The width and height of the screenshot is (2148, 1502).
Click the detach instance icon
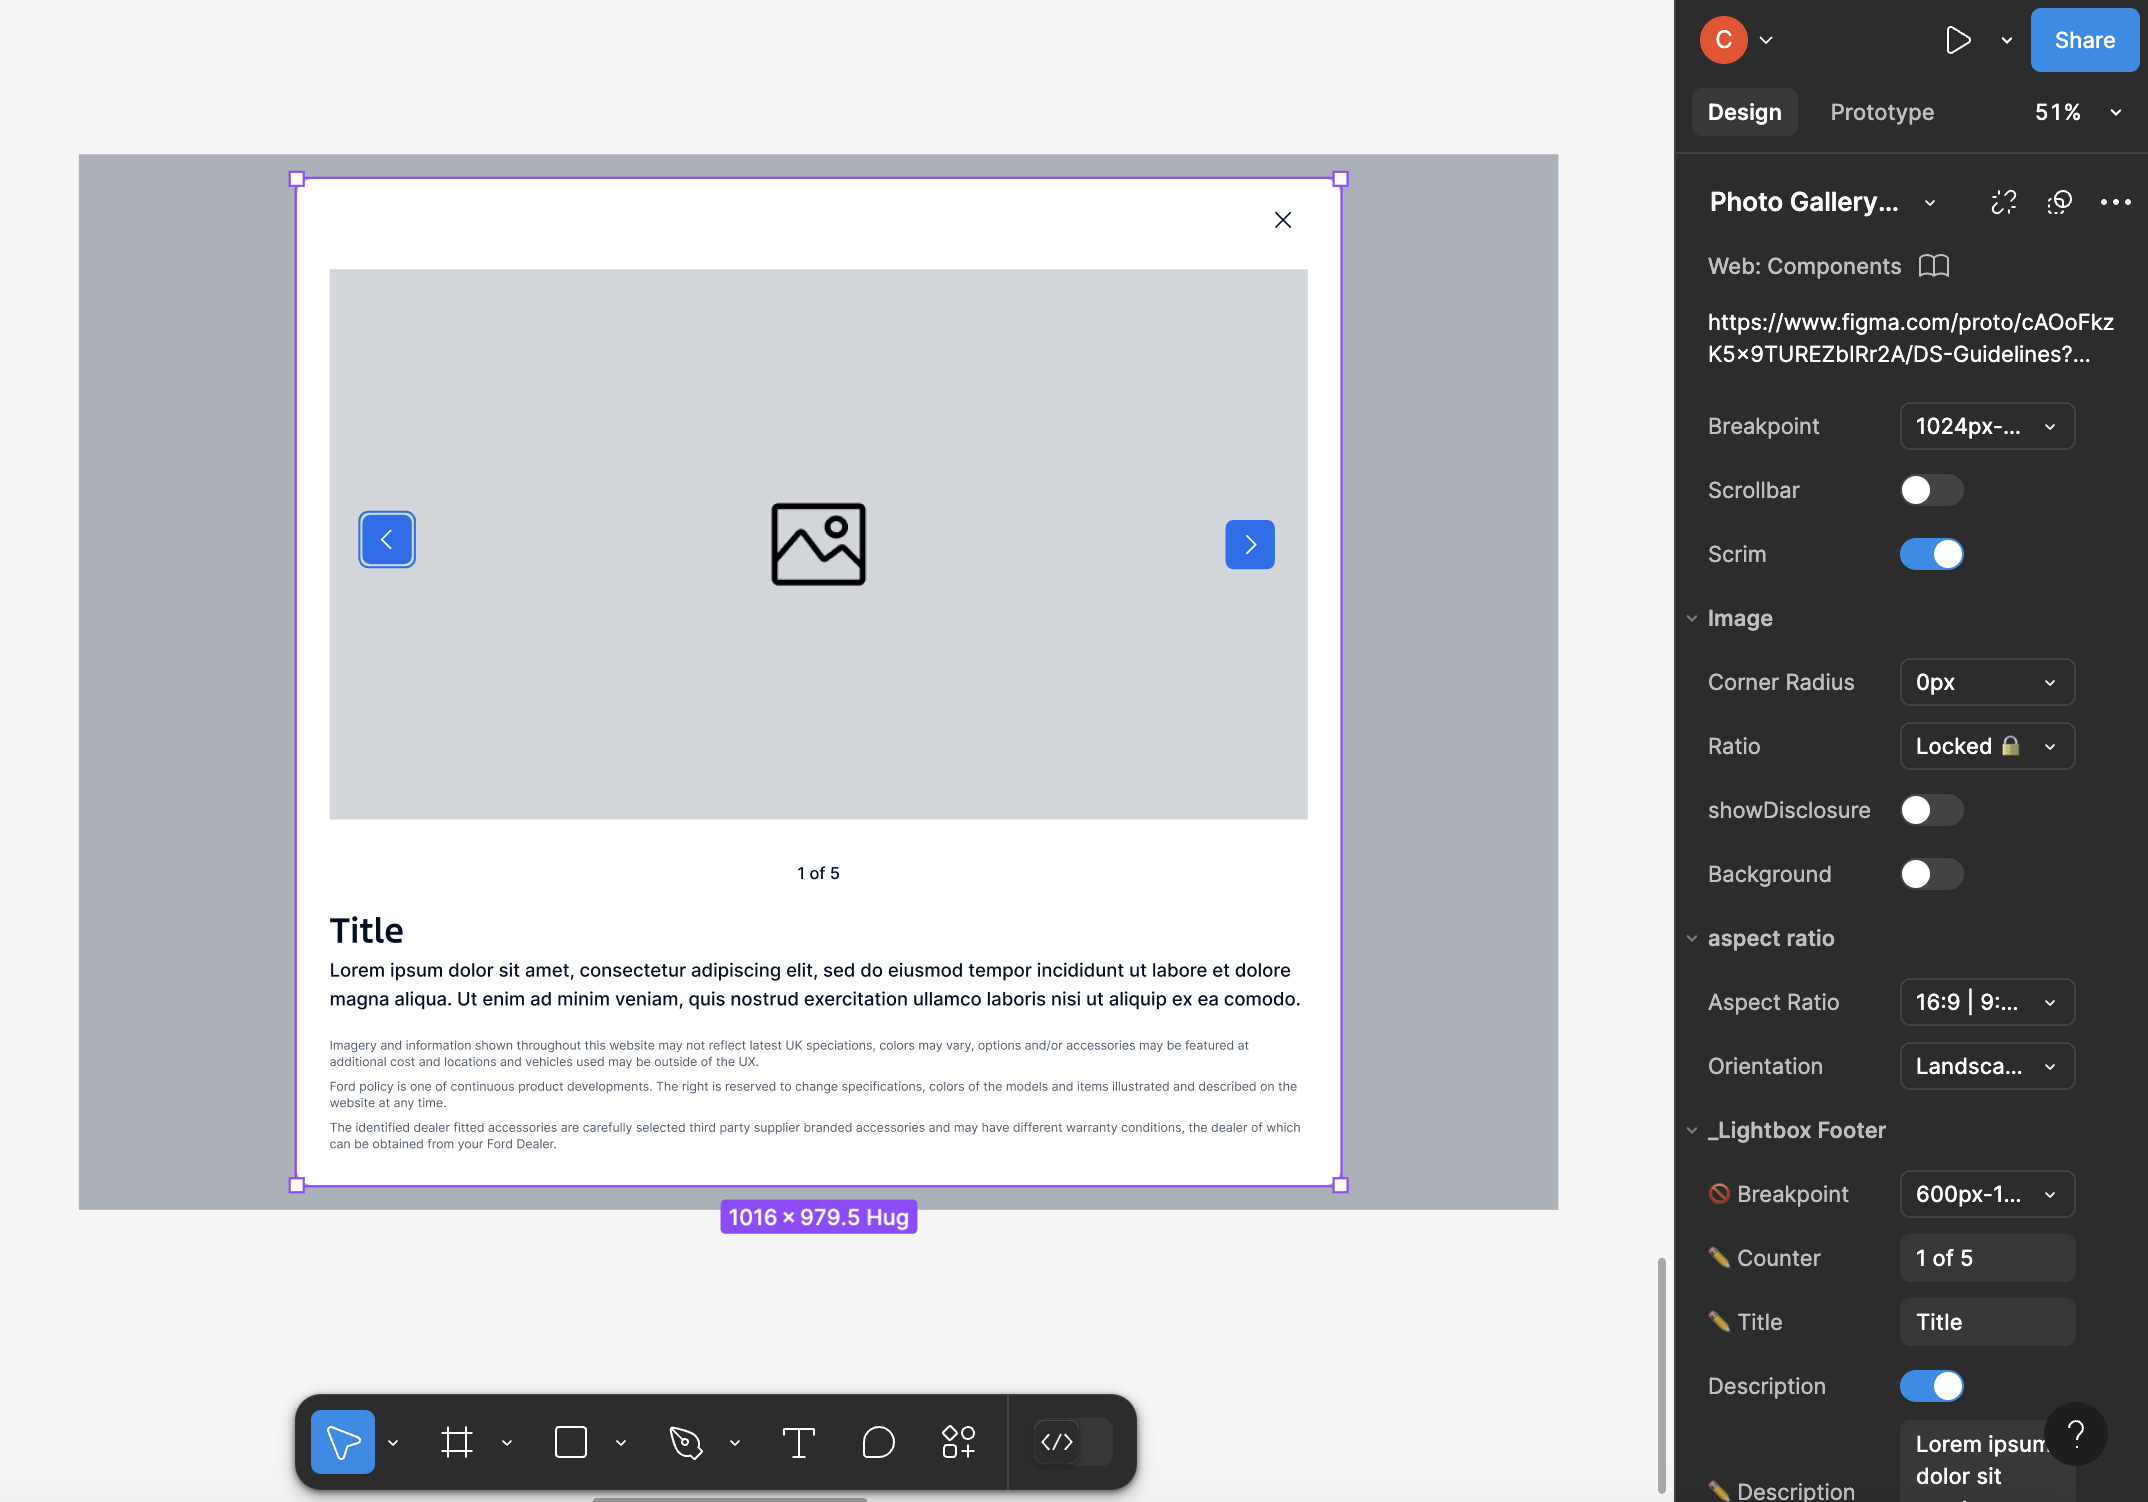(2003, 202)
